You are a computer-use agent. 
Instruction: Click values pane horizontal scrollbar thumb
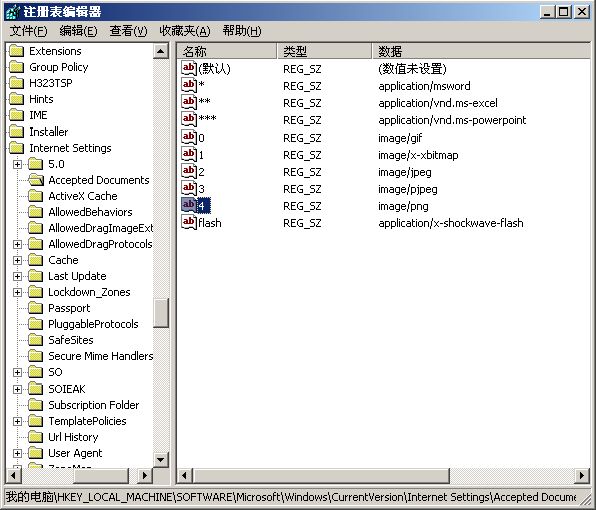coord(321,475)
